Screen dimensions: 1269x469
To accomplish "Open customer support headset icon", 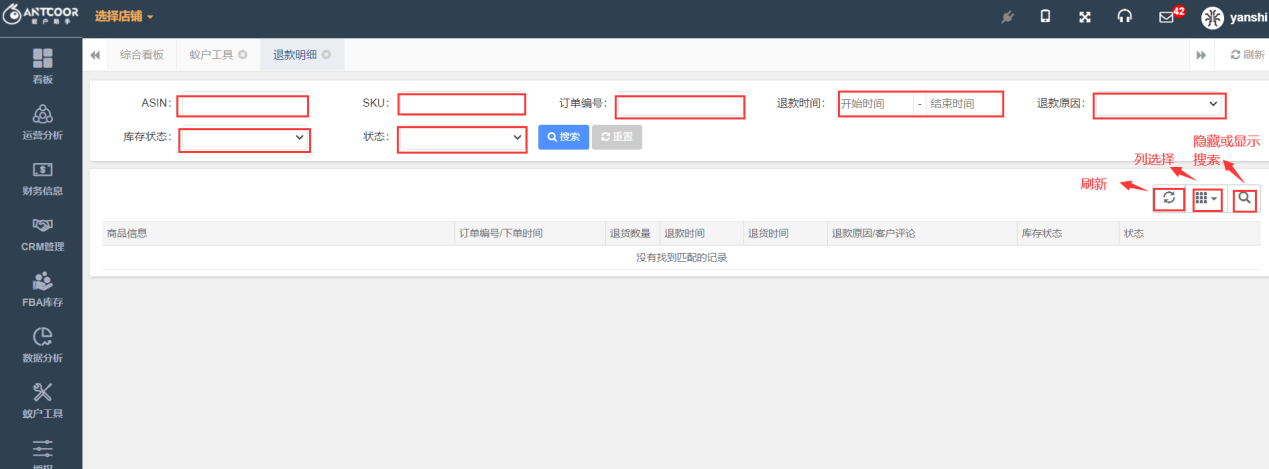I will click(1125, 17).
